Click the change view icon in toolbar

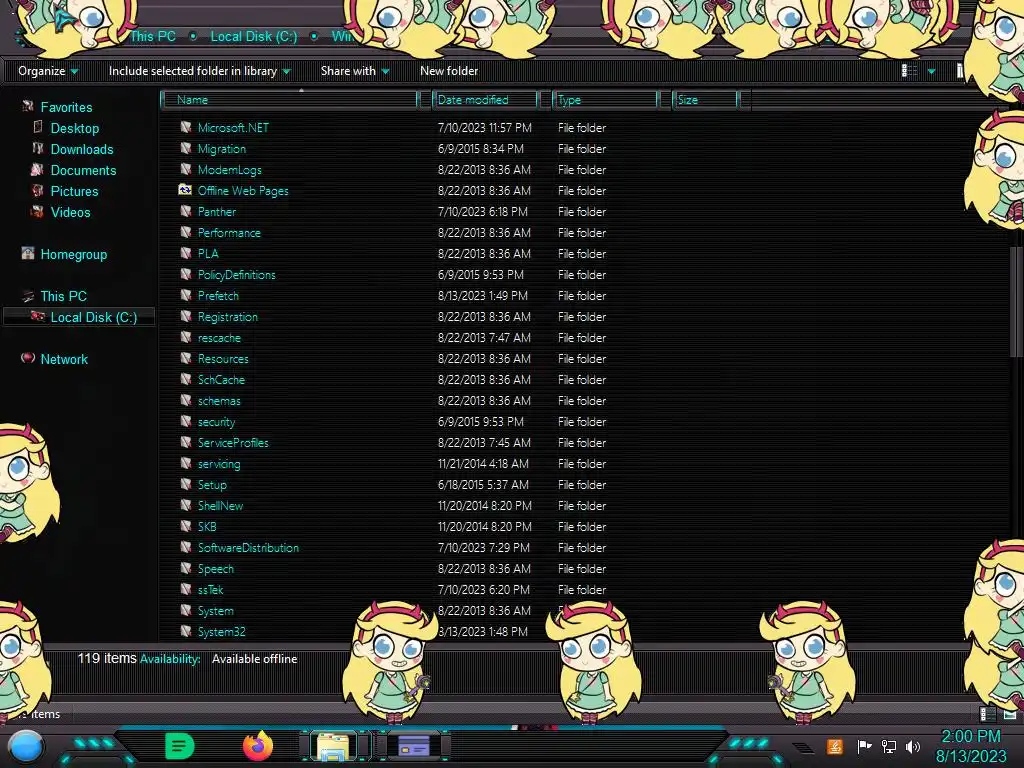click(909, 71)
